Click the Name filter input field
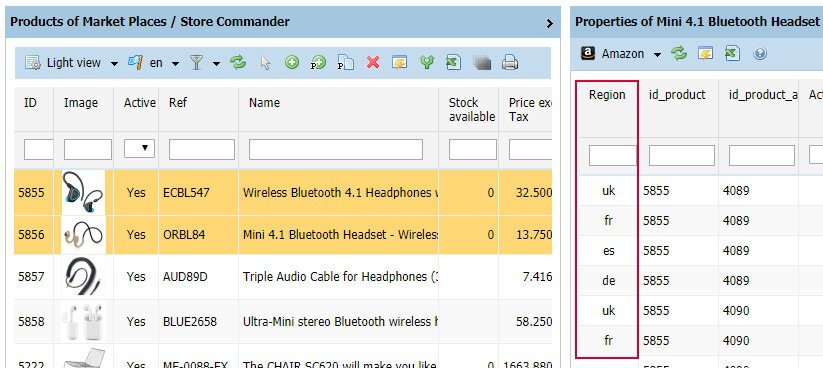 (x=336, y=150)
